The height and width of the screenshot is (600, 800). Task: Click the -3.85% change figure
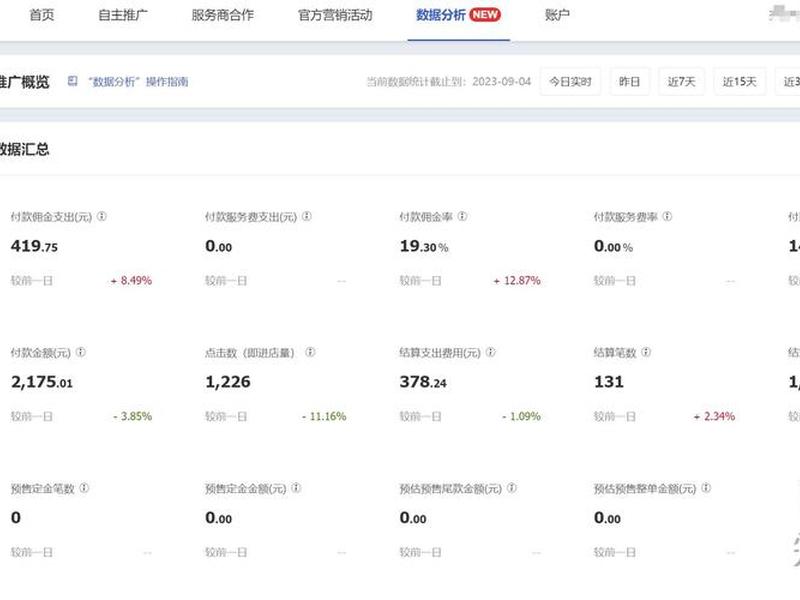pyautogui.click(x=133, y=416)
